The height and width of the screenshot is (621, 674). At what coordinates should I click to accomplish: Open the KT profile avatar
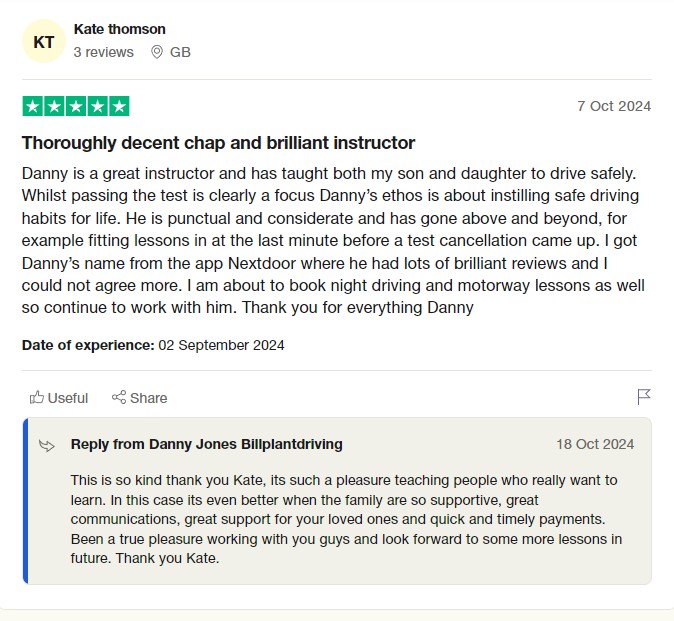pos(44,42)
